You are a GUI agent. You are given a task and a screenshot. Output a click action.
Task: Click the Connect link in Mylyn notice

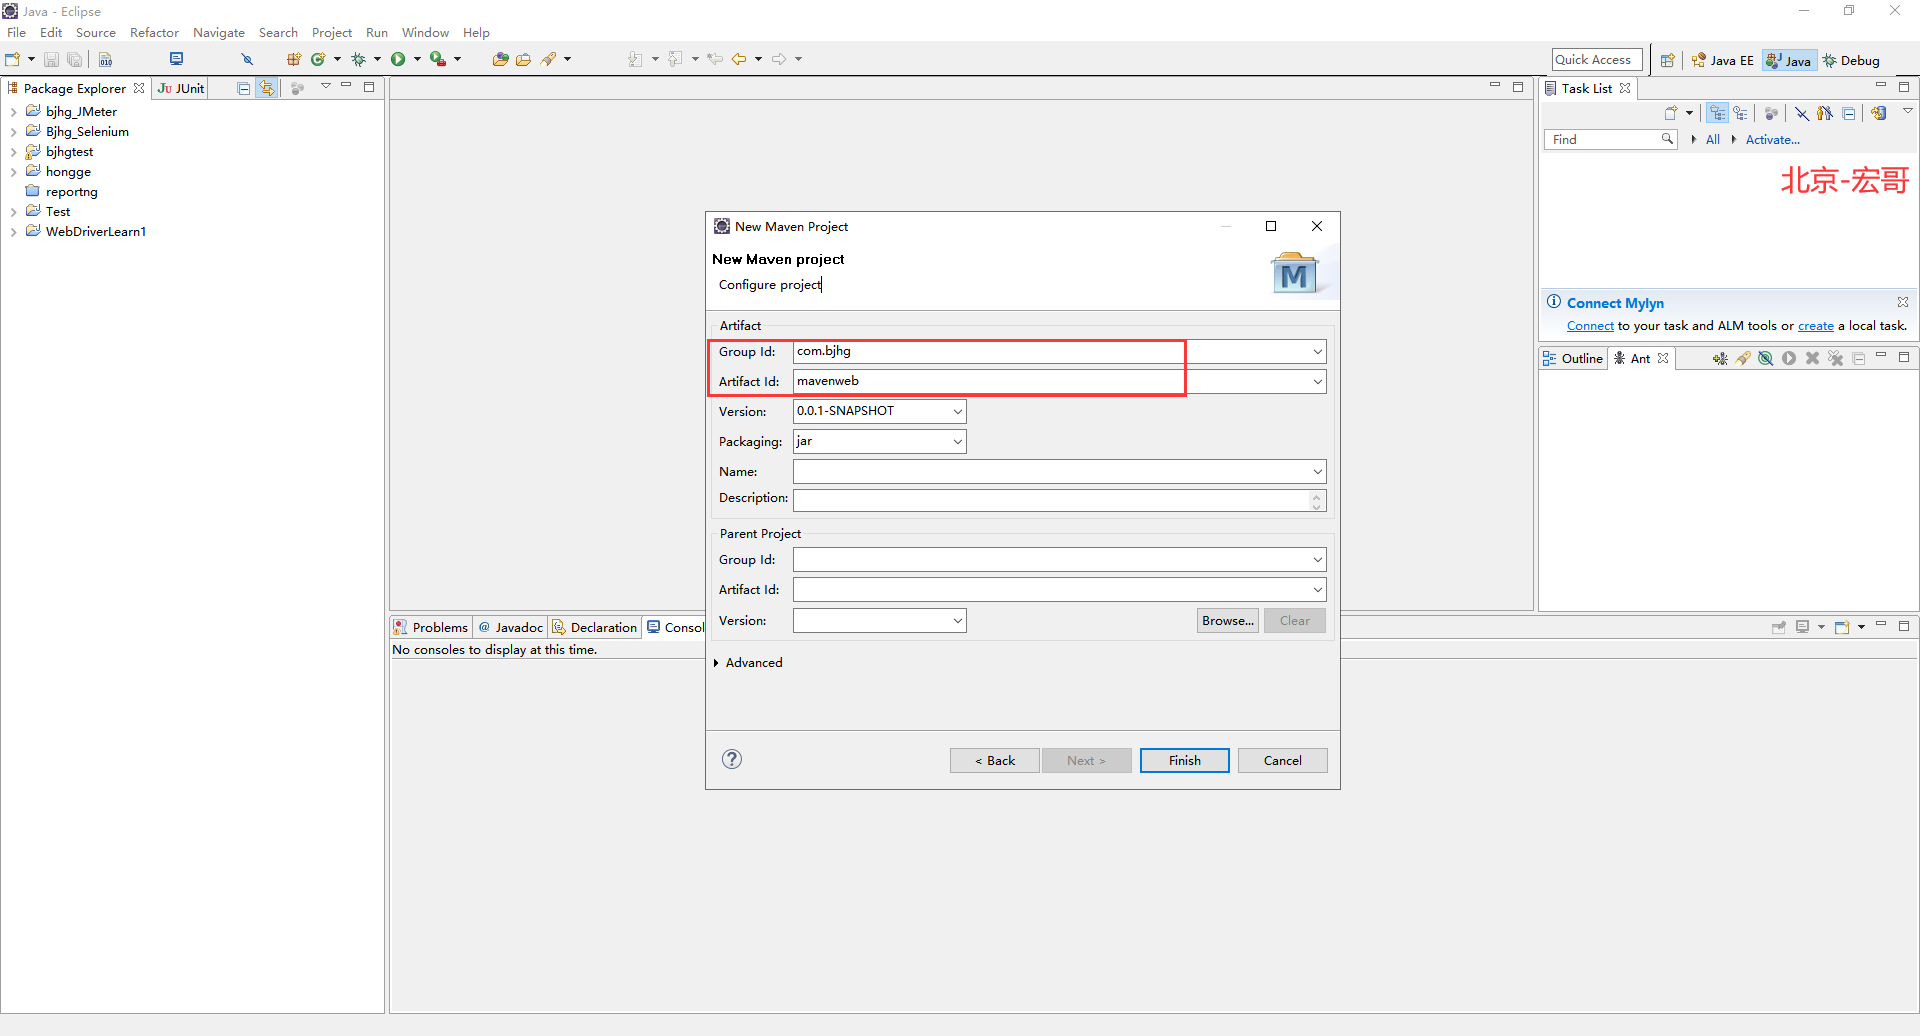click(1590, 326)
